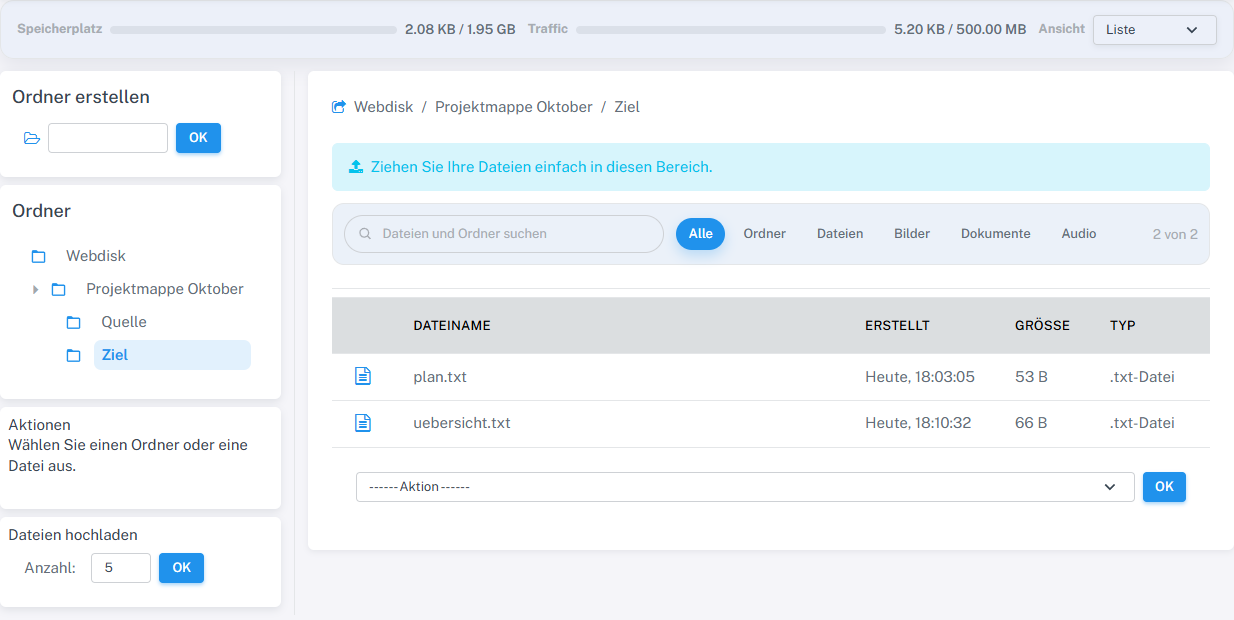Confirm new folder with the OK button

pos(198,138)
